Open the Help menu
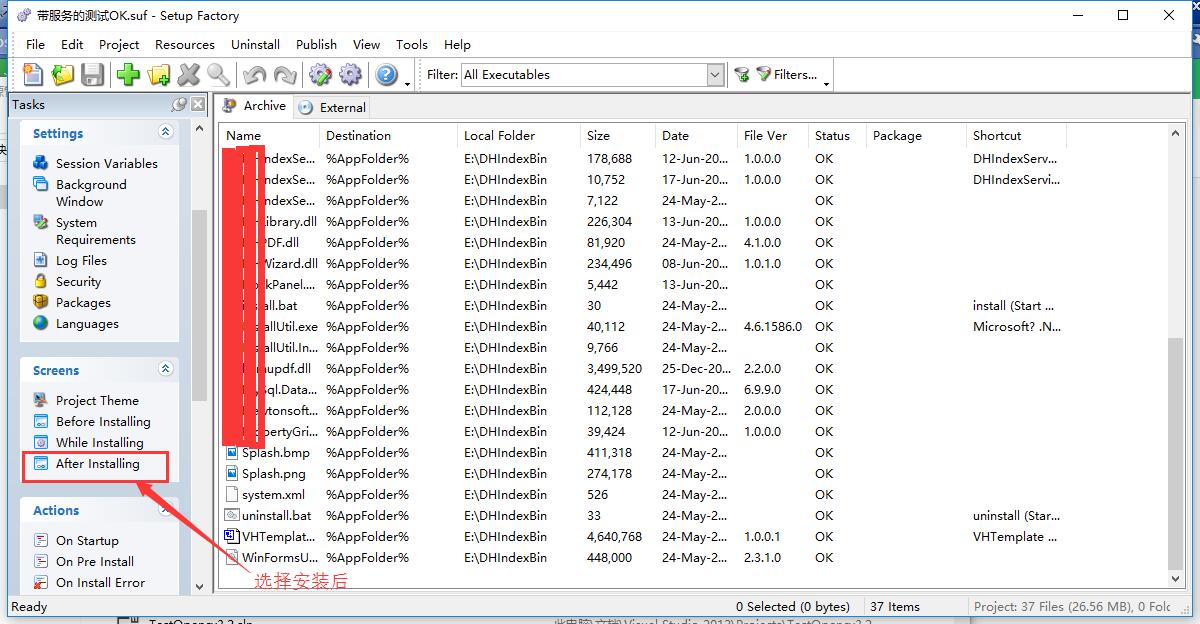Screen dimensions: 1200x624 click(457, 44)
